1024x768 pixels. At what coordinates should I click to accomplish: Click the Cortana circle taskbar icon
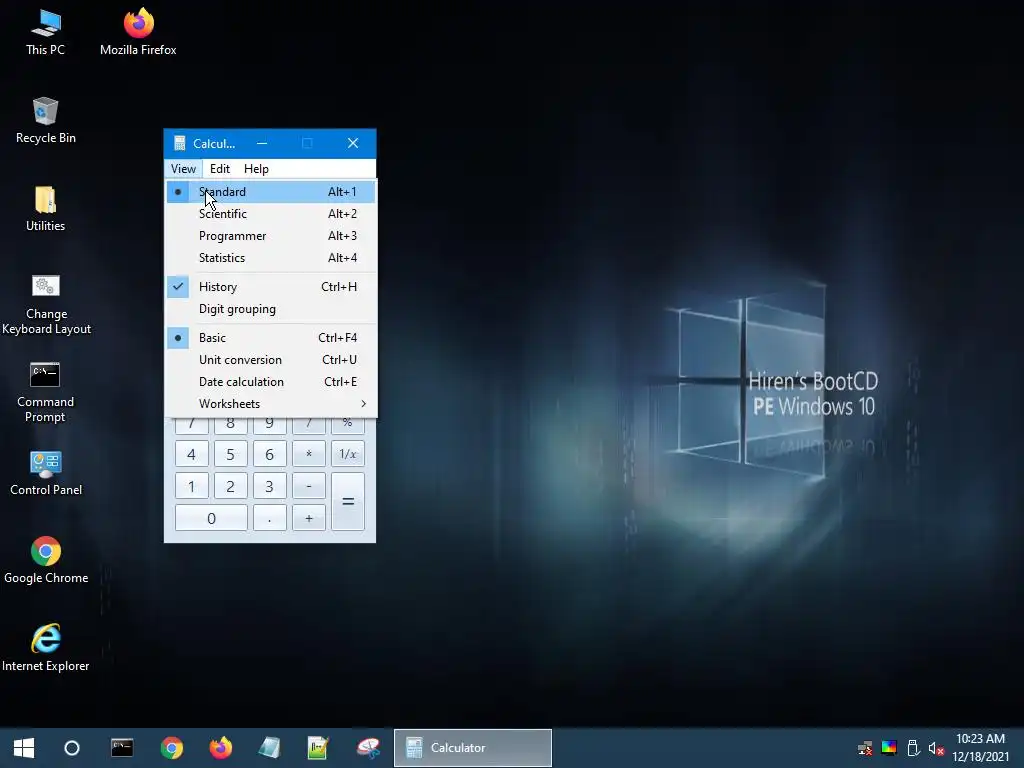(x=72, y=748)
